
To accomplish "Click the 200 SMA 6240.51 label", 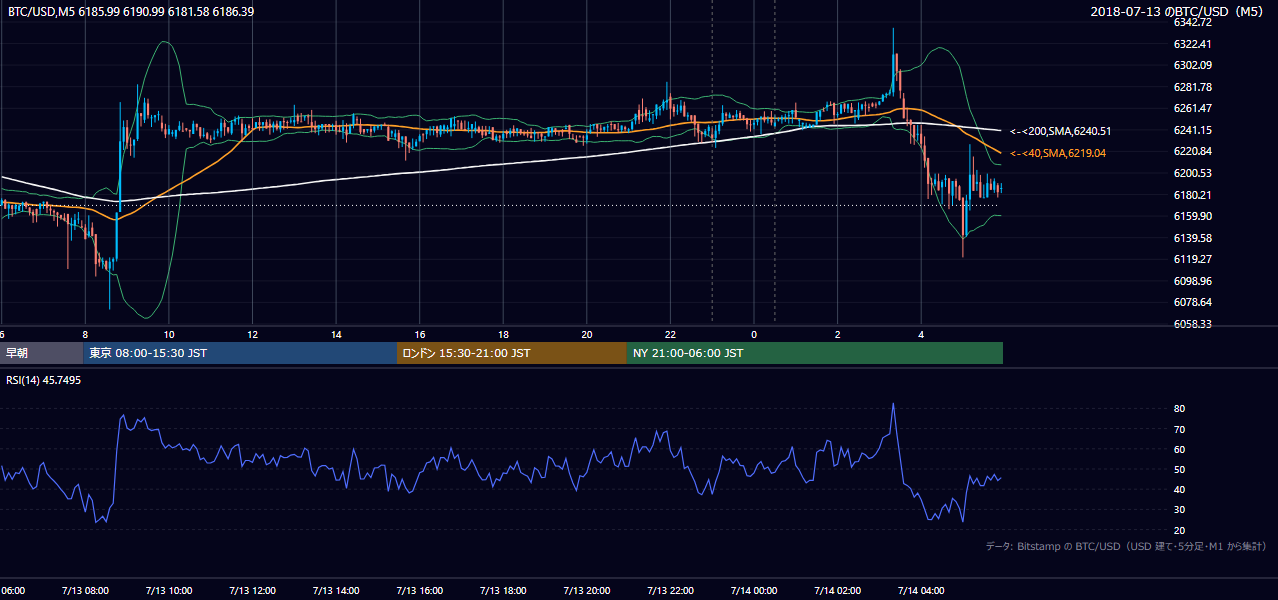I will point(1060,131).
